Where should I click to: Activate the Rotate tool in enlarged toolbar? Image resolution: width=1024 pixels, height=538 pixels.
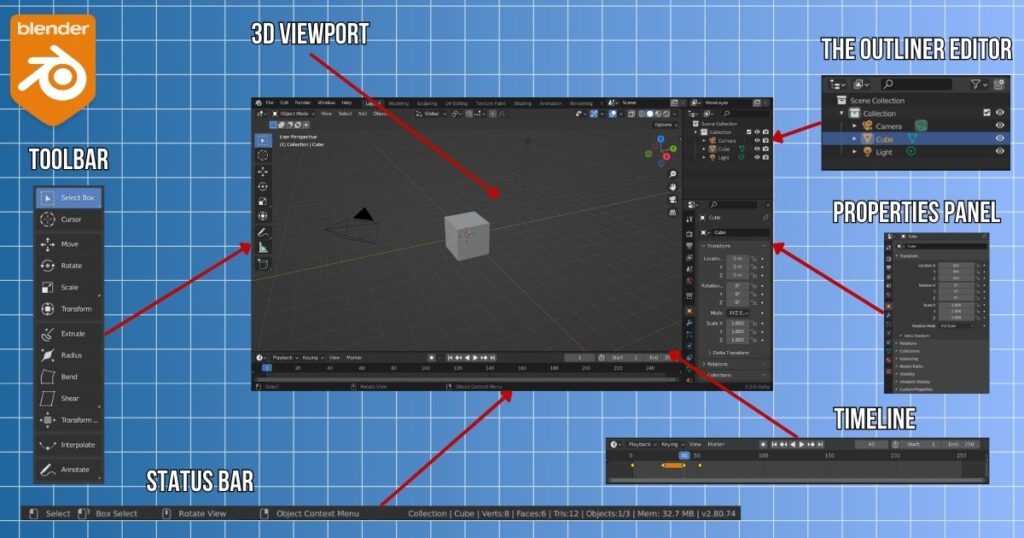tap(69, 266)
